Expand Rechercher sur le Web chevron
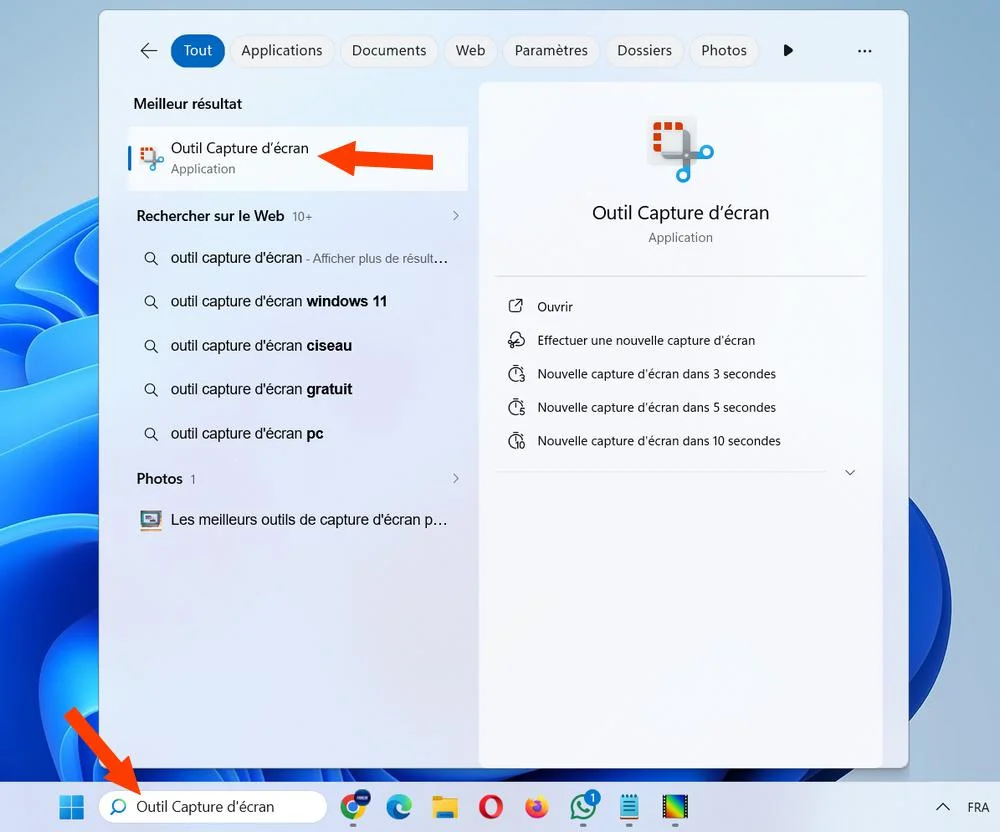The width and height of the screenshot is (1000, 832). click(x=455, y=215)
